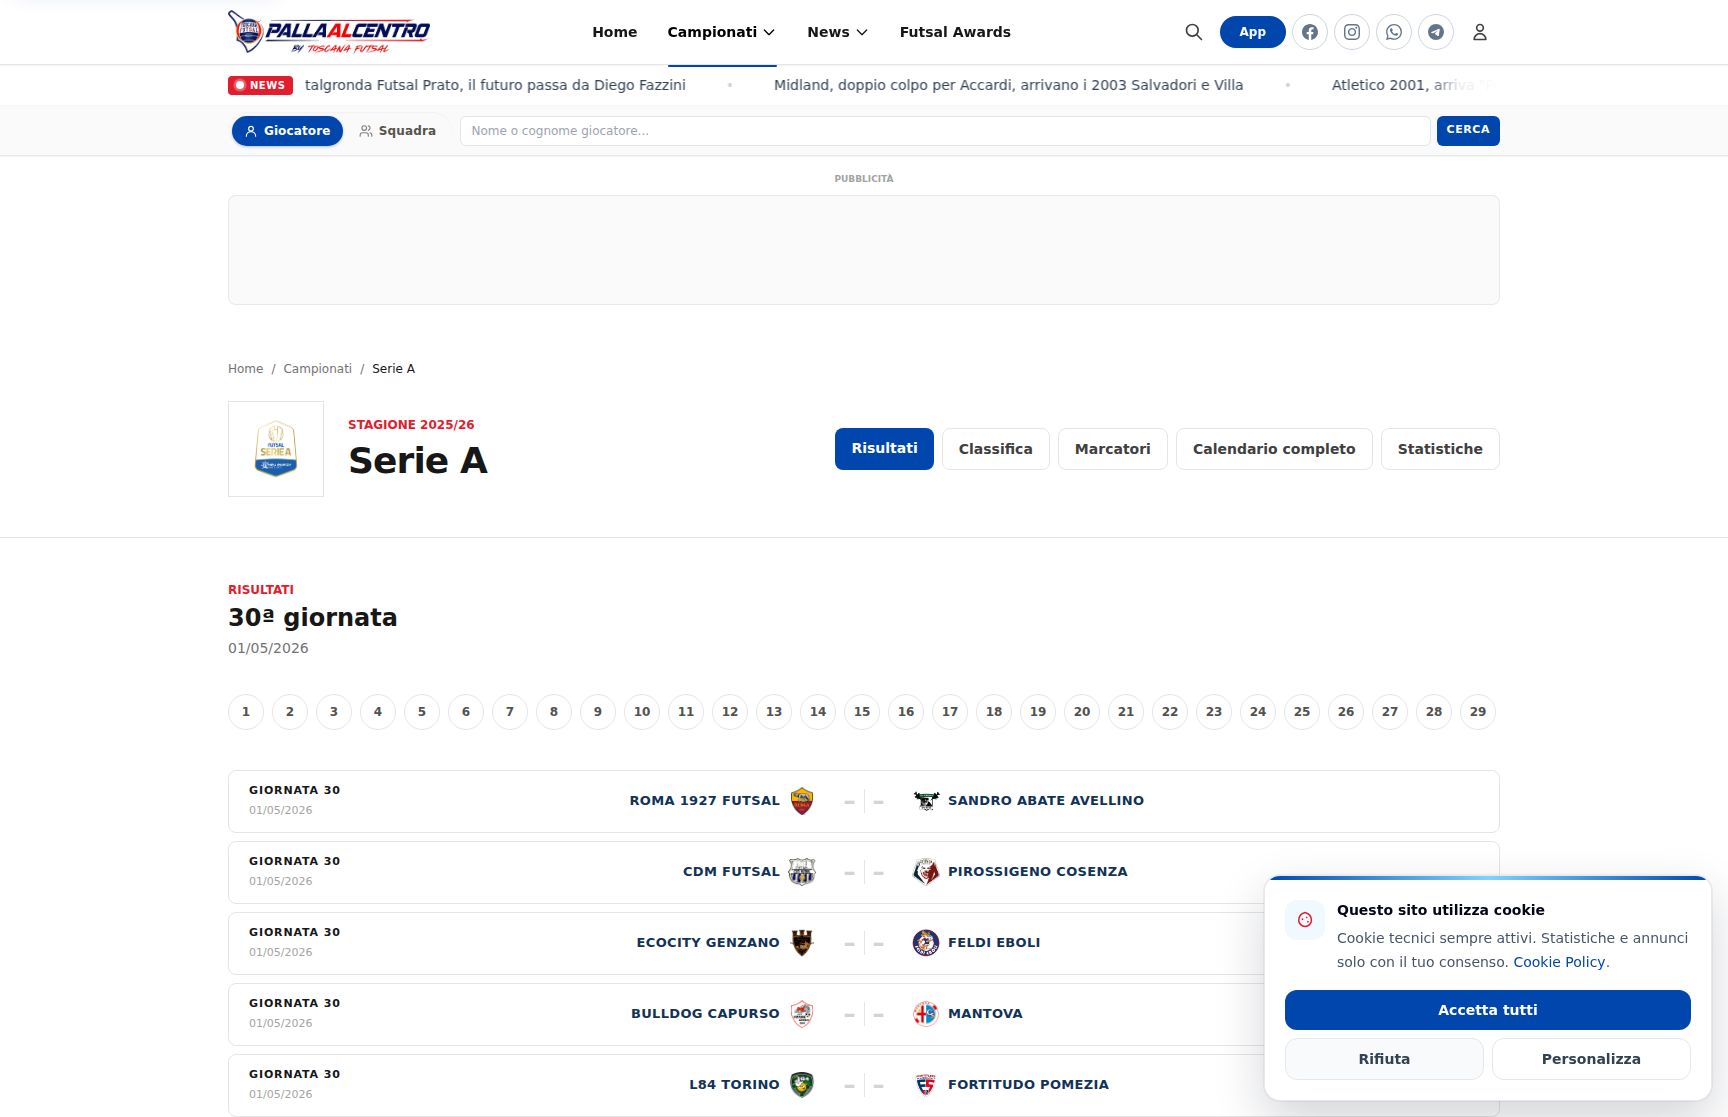The width and height of the screenshot is (1728, 1117).
Task: Click the Serie A league badge
Action: [x=276, y=449]
